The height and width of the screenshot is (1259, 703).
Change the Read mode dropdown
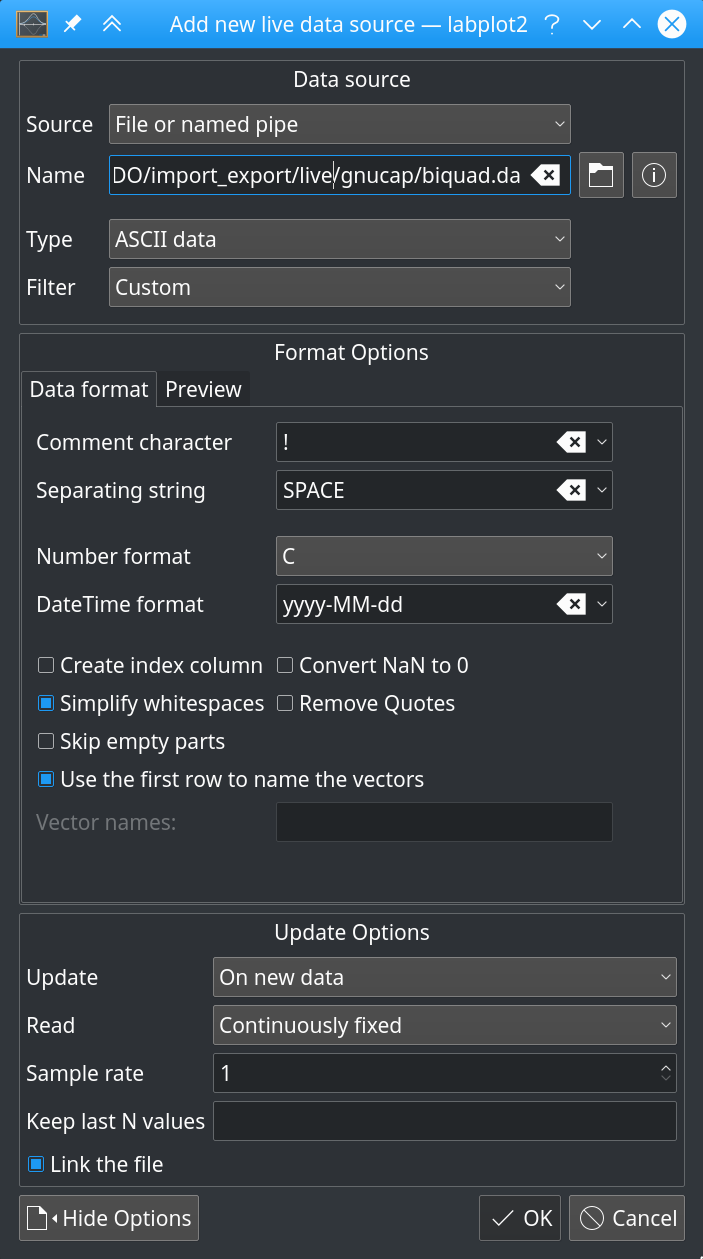coord(445,1025)
